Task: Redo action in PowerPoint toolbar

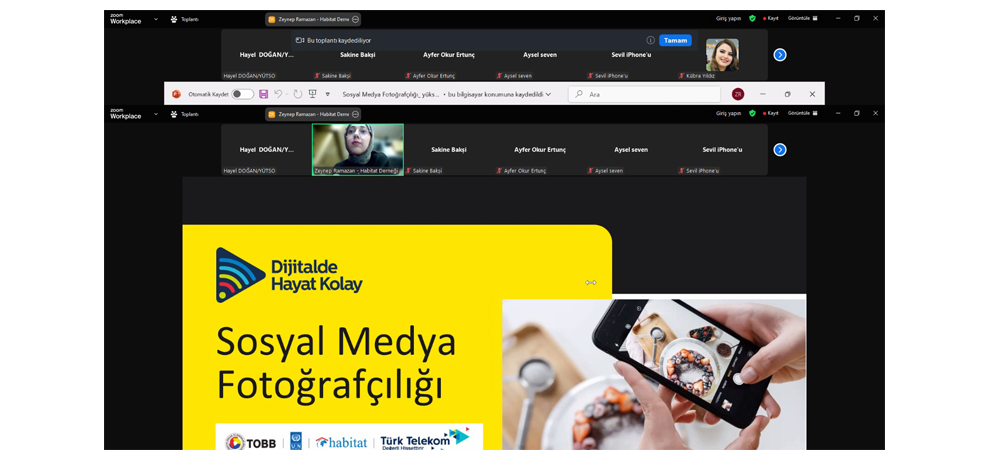Action: [x=297, y=94]
